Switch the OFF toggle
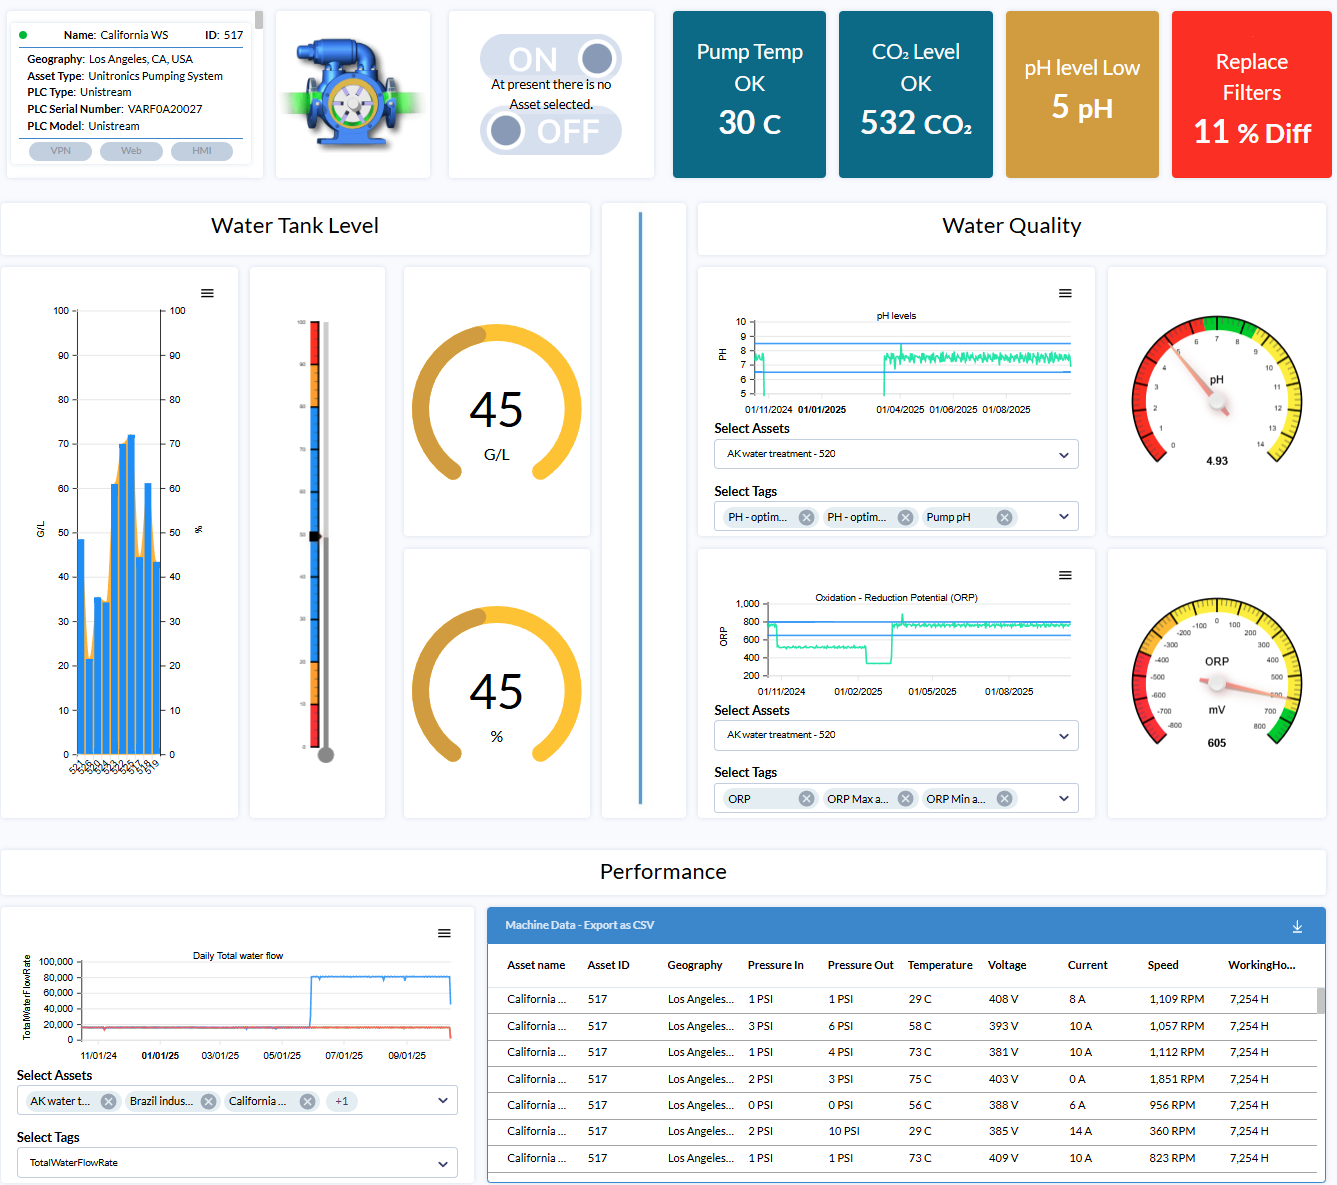The width and height of the screenshot is (1337, 1185). coord(551,131)
